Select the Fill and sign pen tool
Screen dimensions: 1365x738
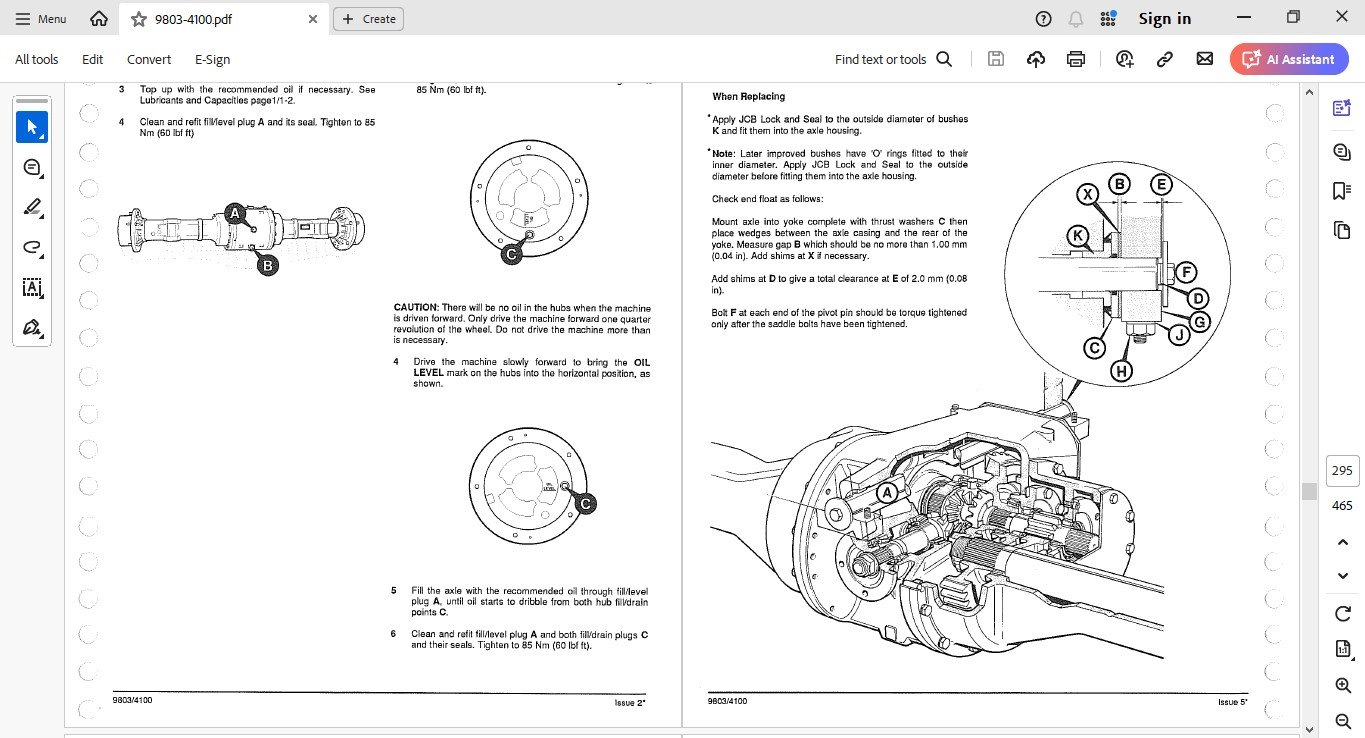pos(32,327)
